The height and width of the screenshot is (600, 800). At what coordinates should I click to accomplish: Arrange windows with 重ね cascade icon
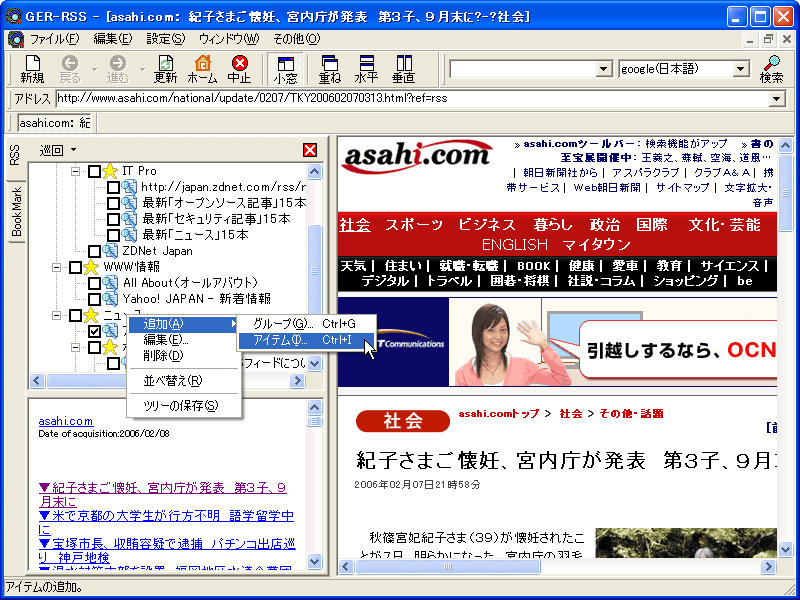click(x=330, y=69)
